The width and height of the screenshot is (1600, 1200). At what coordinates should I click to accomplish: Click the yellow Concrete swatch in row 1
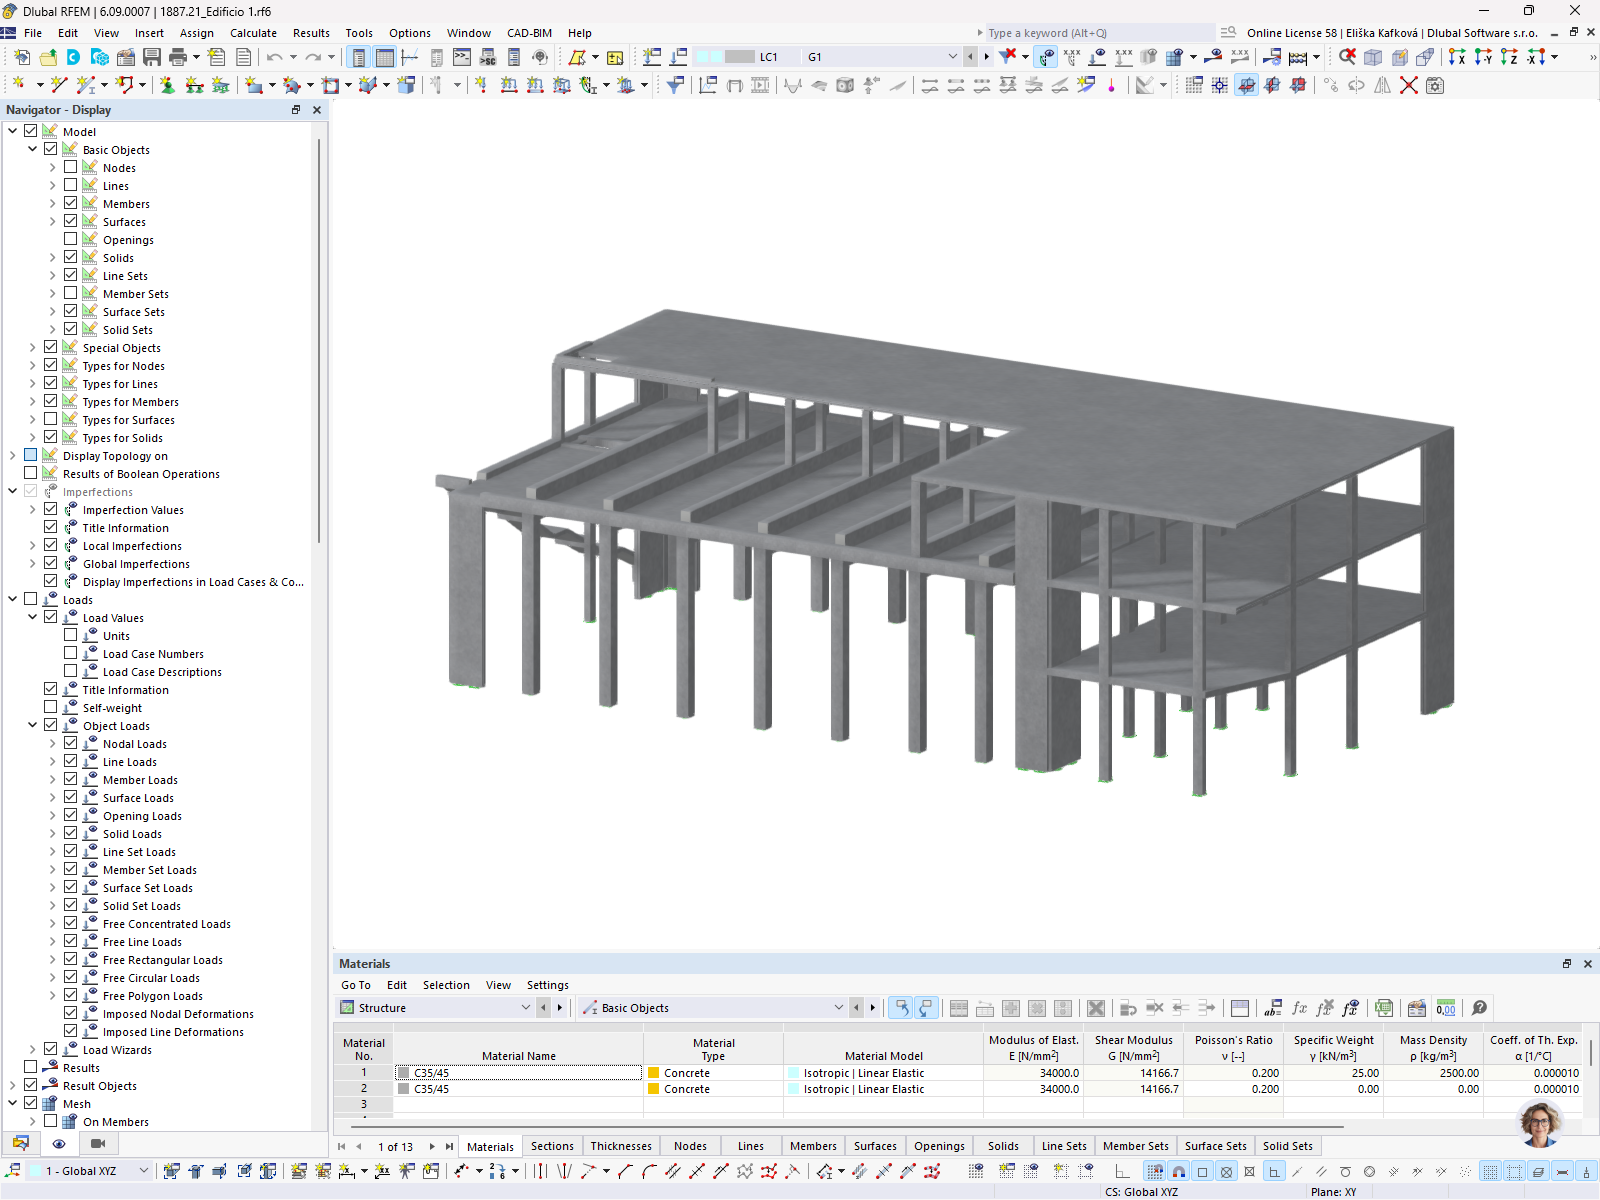[x=654, y=1073]
